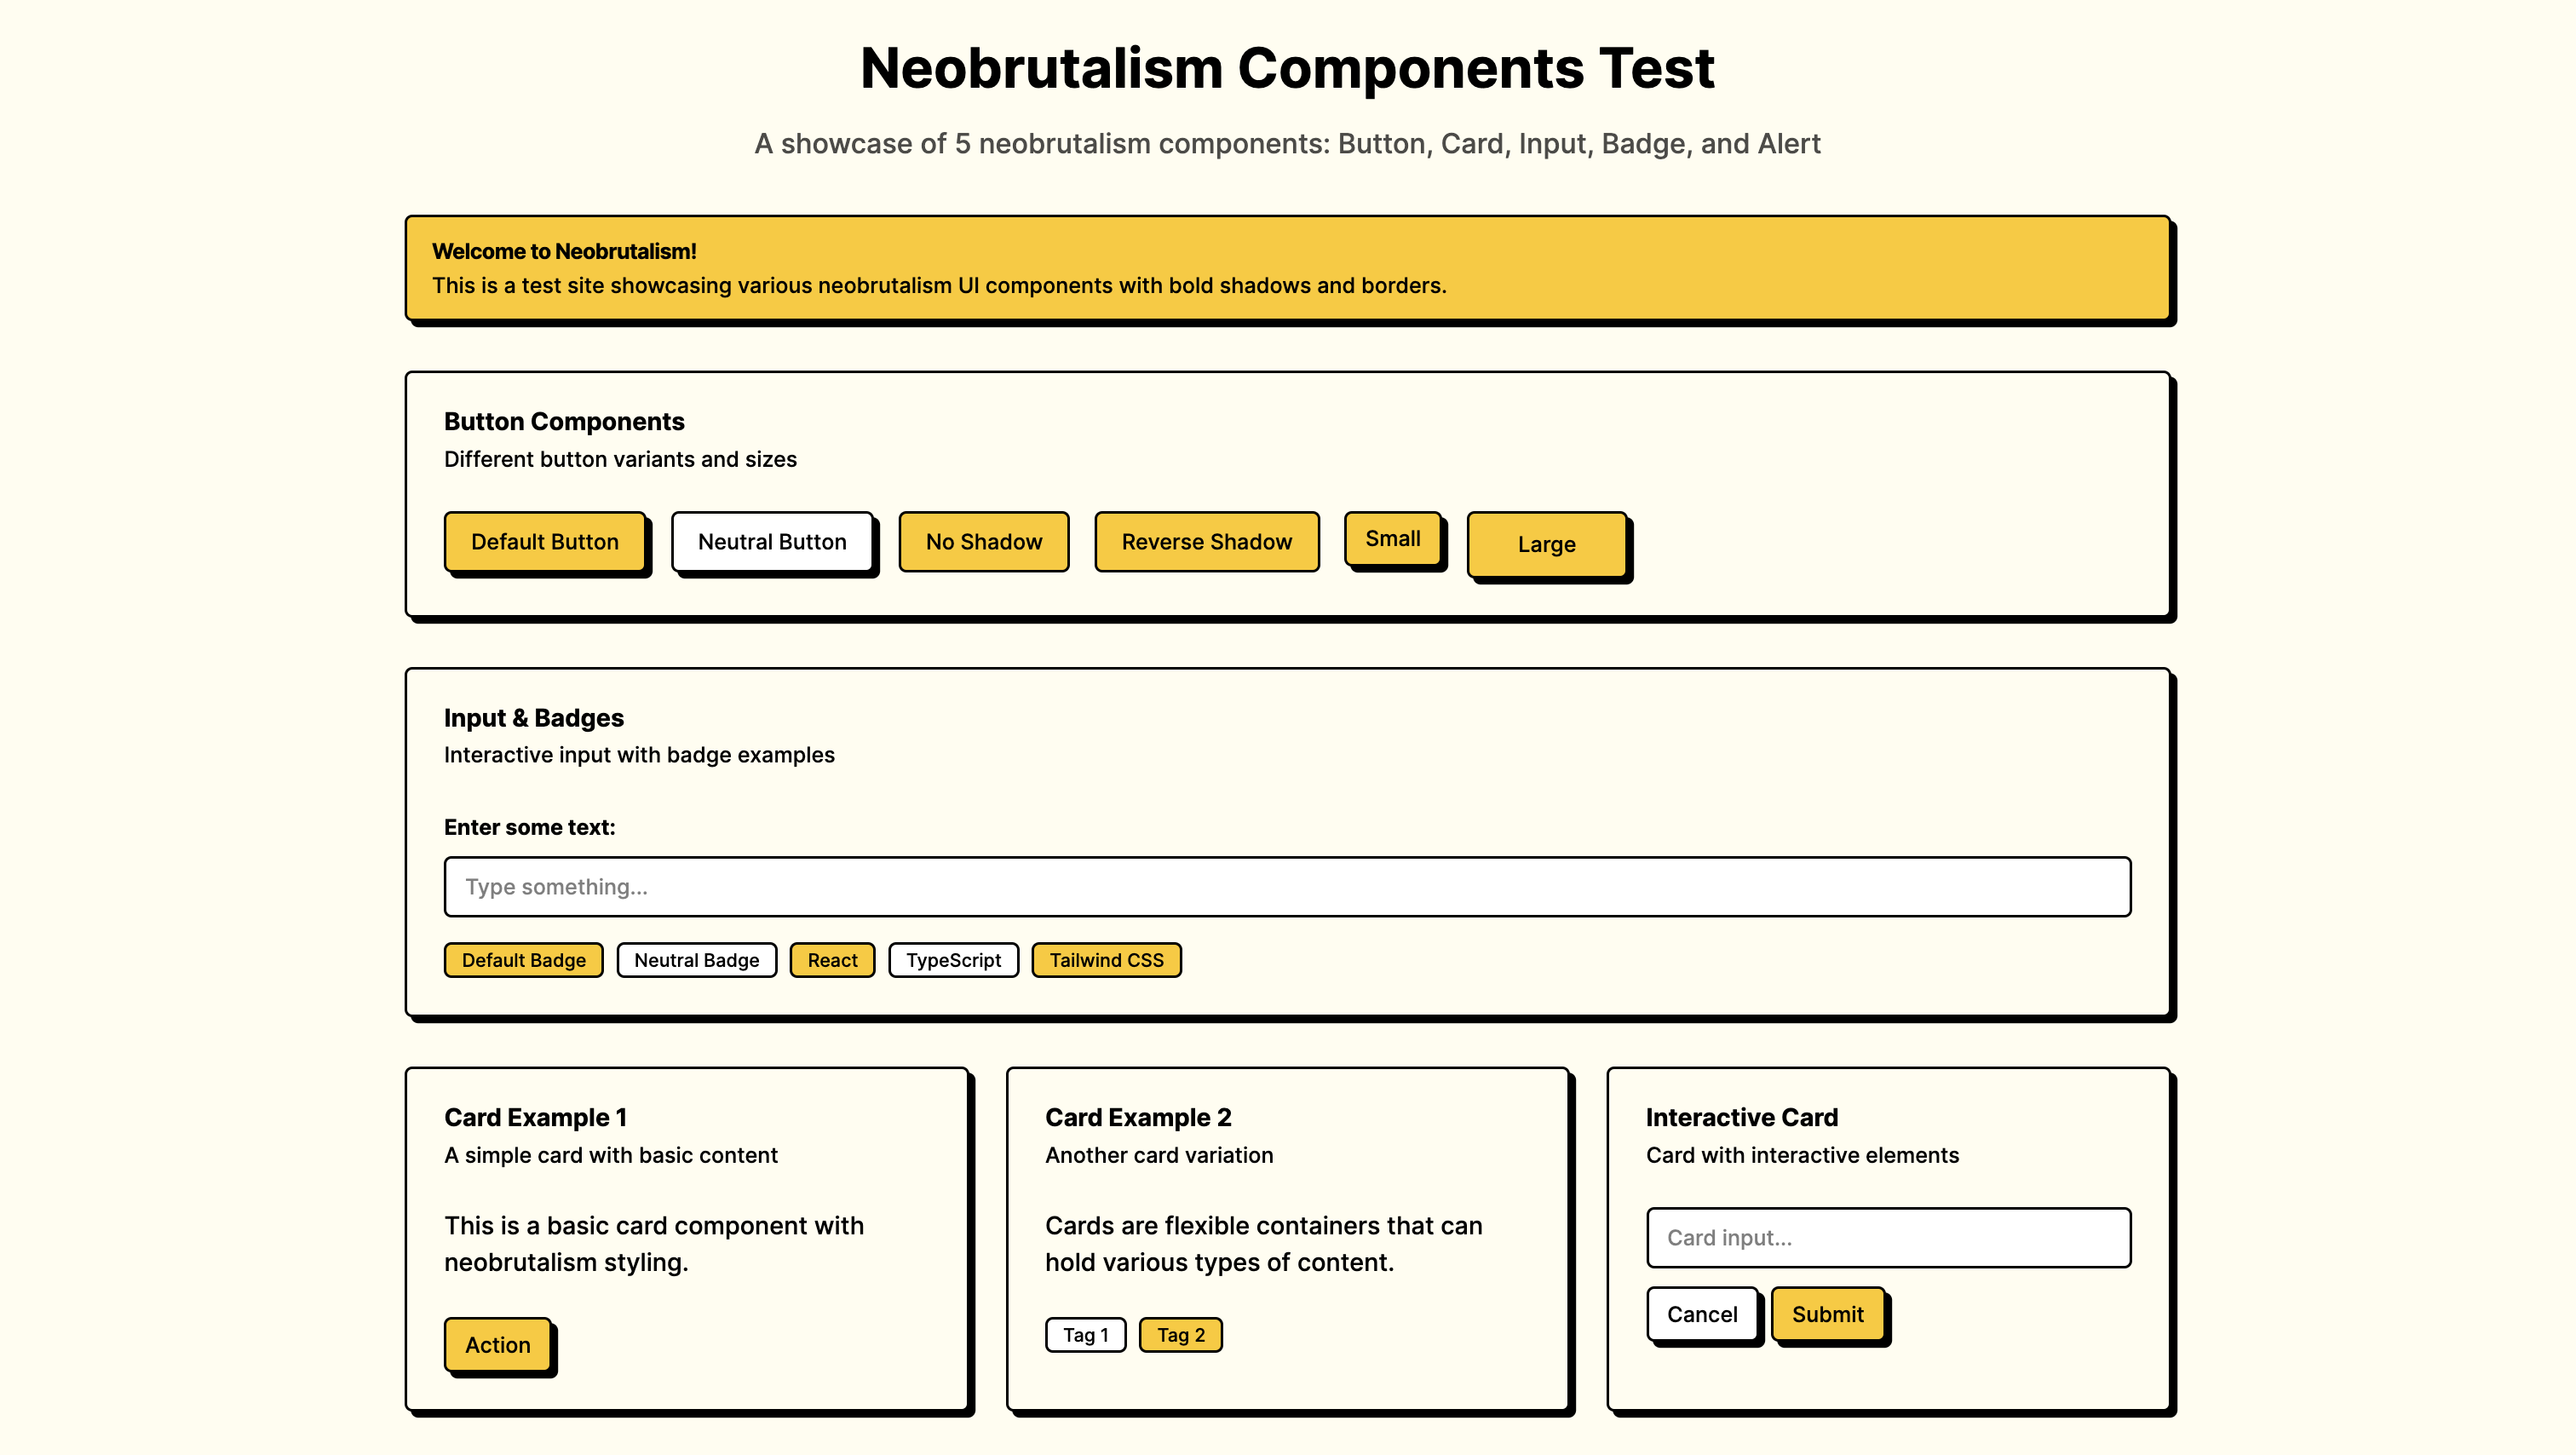Click the Neobrutalism Components Test heading
2576x1455 pixels.
point(1288,68)
